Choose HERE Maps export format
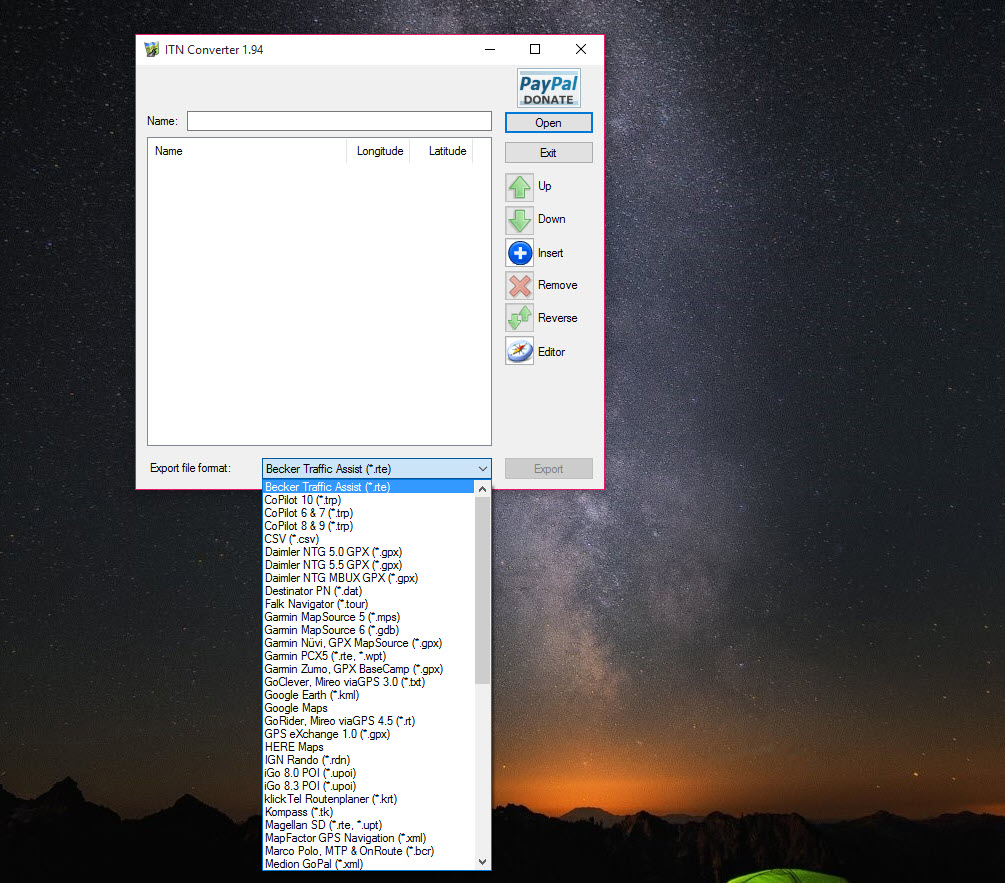The width and height of the screenshot is (1005, 883). pyautogui.click(x=369, y=747)
